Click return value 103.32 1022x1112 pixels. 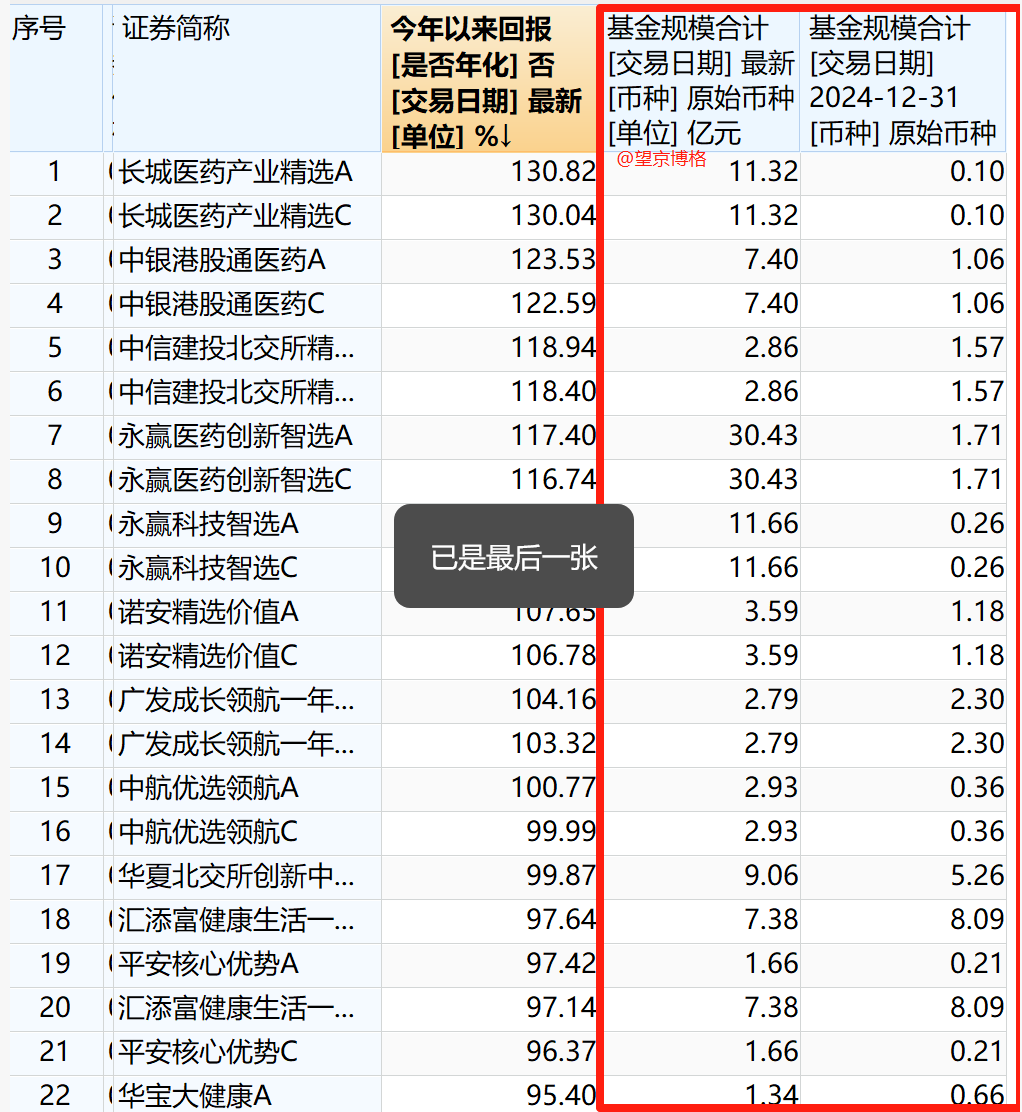[553, 743]
